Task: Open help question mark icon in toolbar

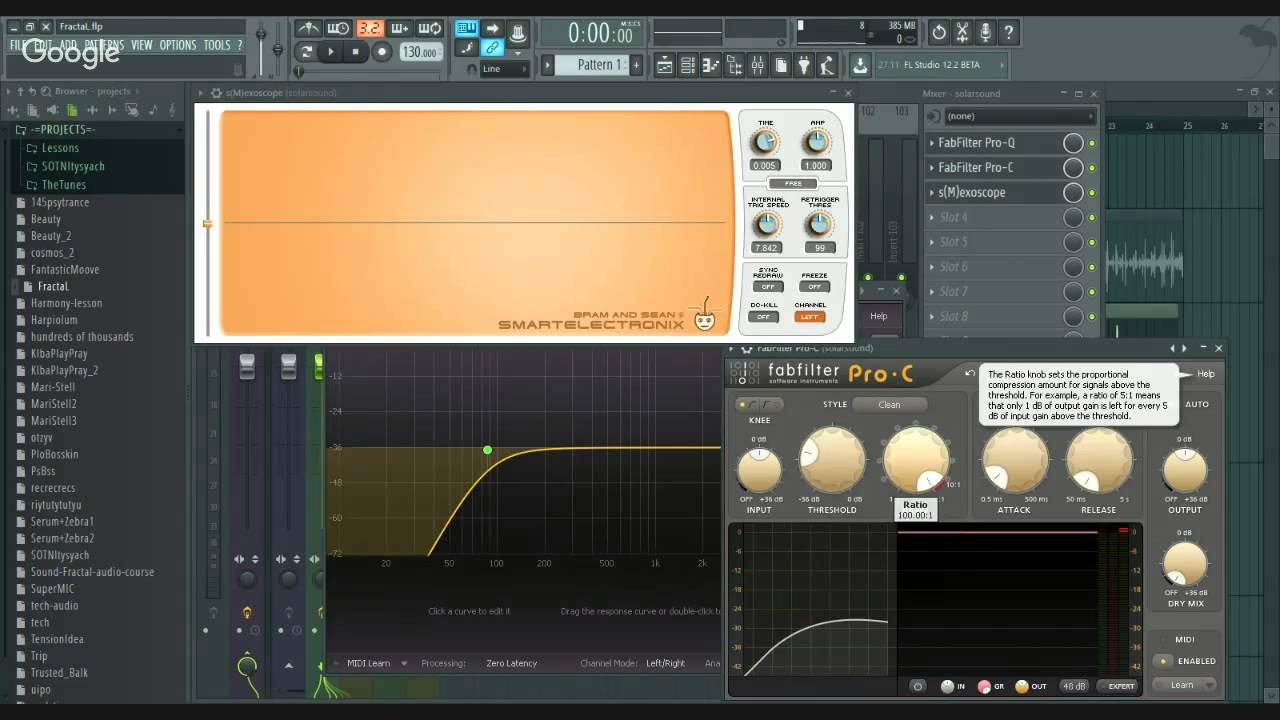Action: click(1008, 33)
